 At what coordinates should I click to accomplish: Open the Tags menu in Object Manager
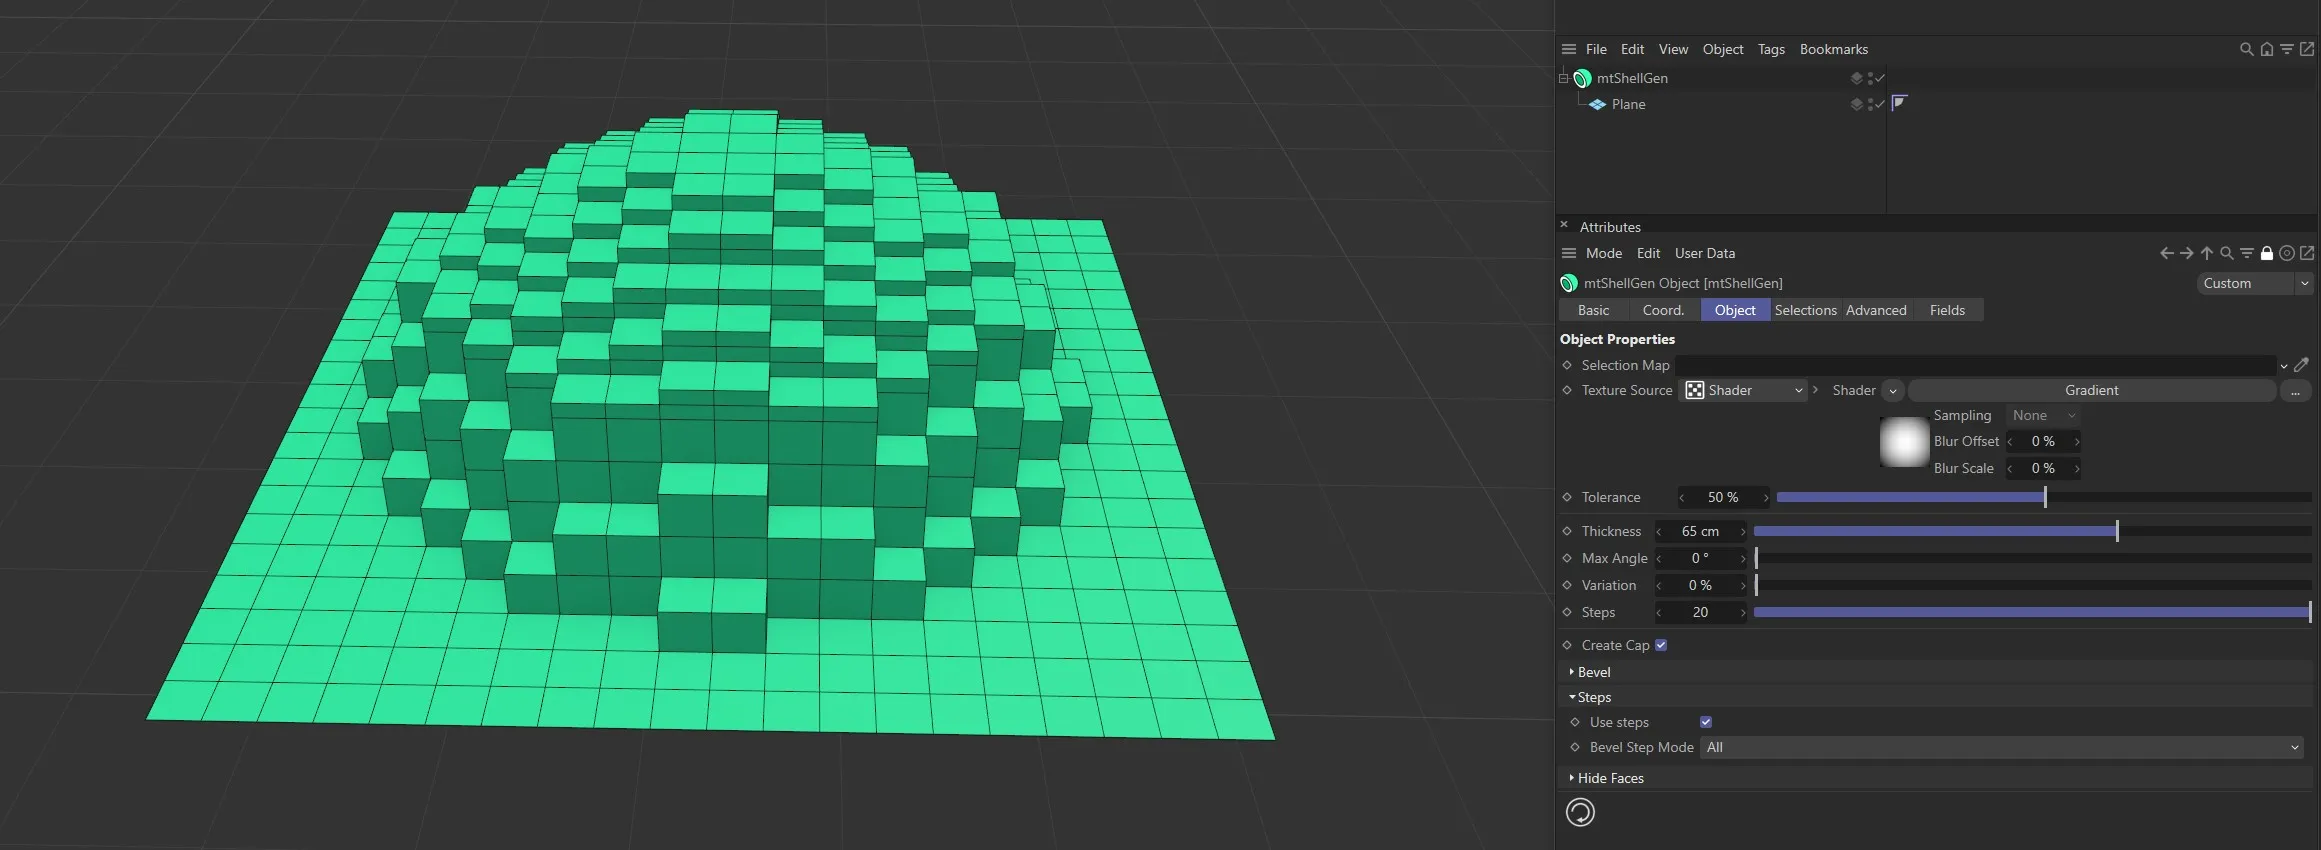point(1770,49)
